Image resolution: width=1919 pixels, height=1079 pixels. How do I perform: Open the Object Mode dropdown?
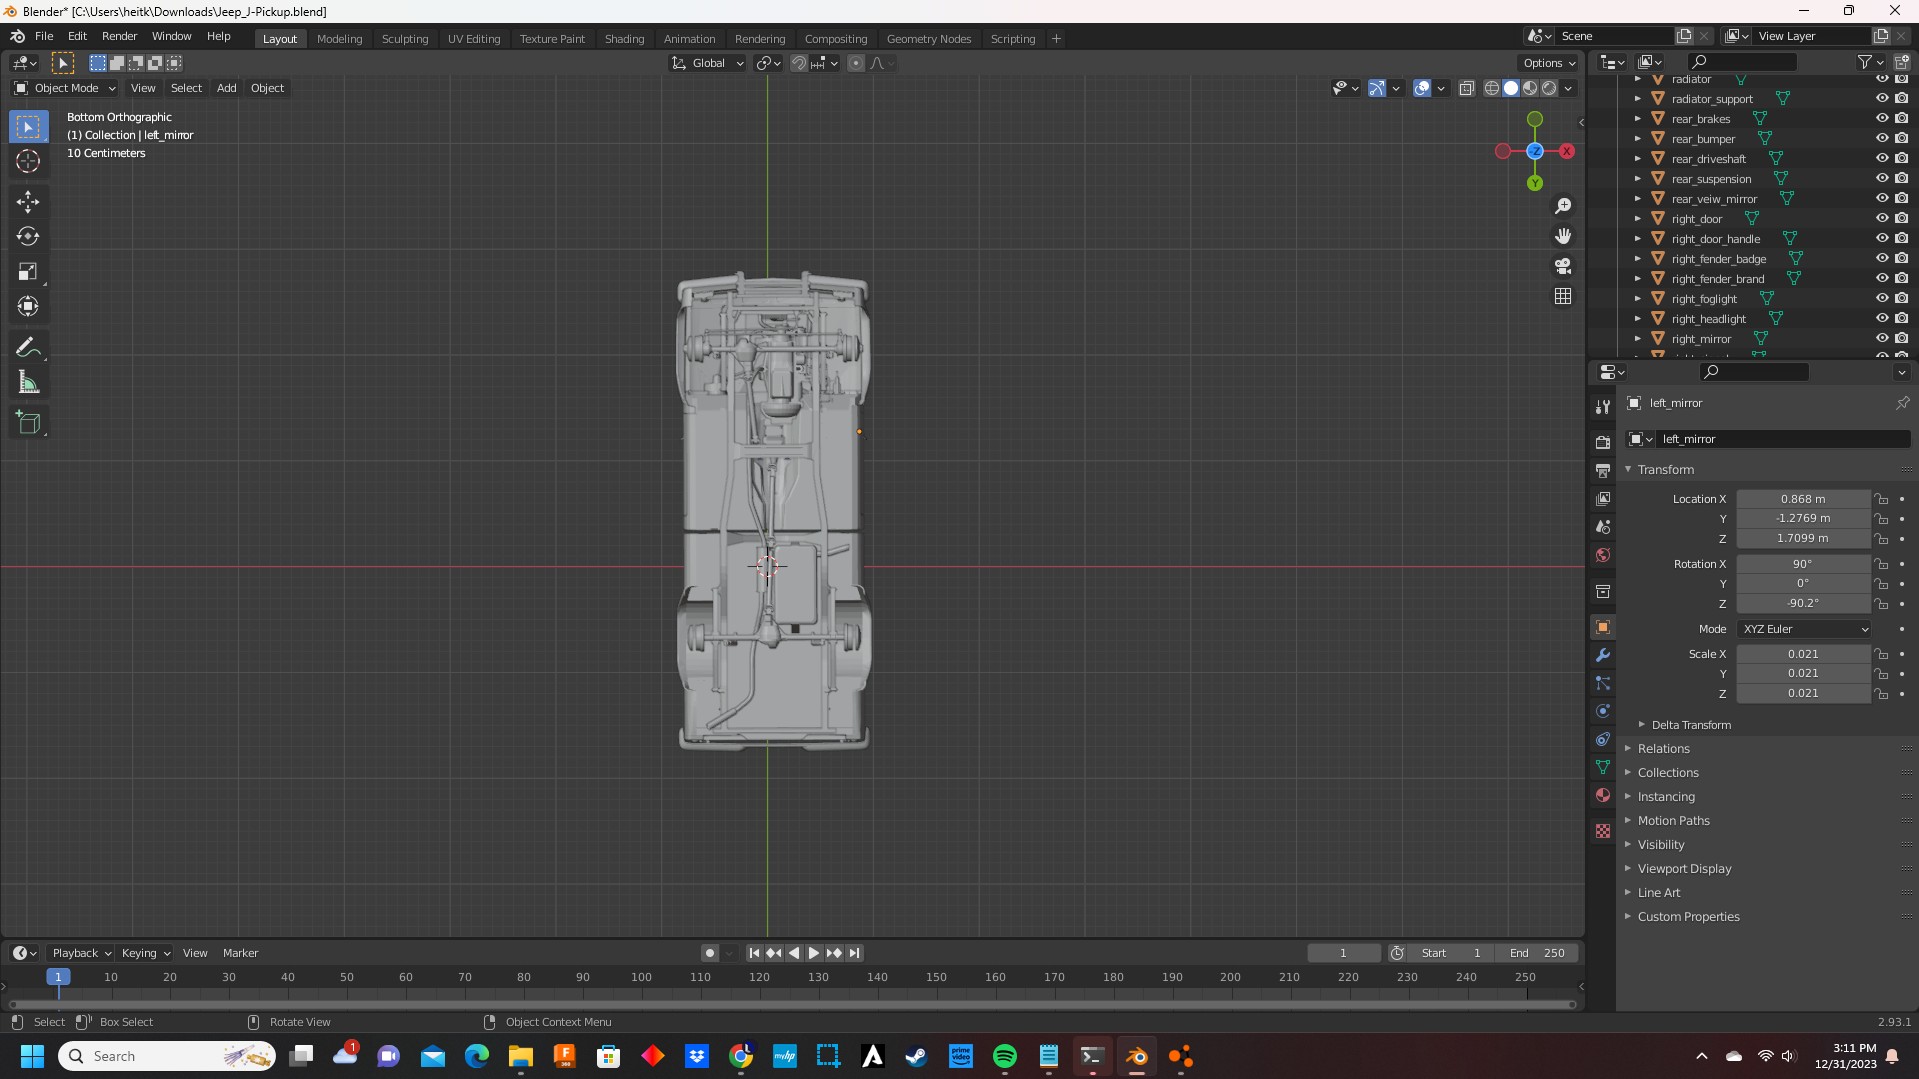[66, 88]
